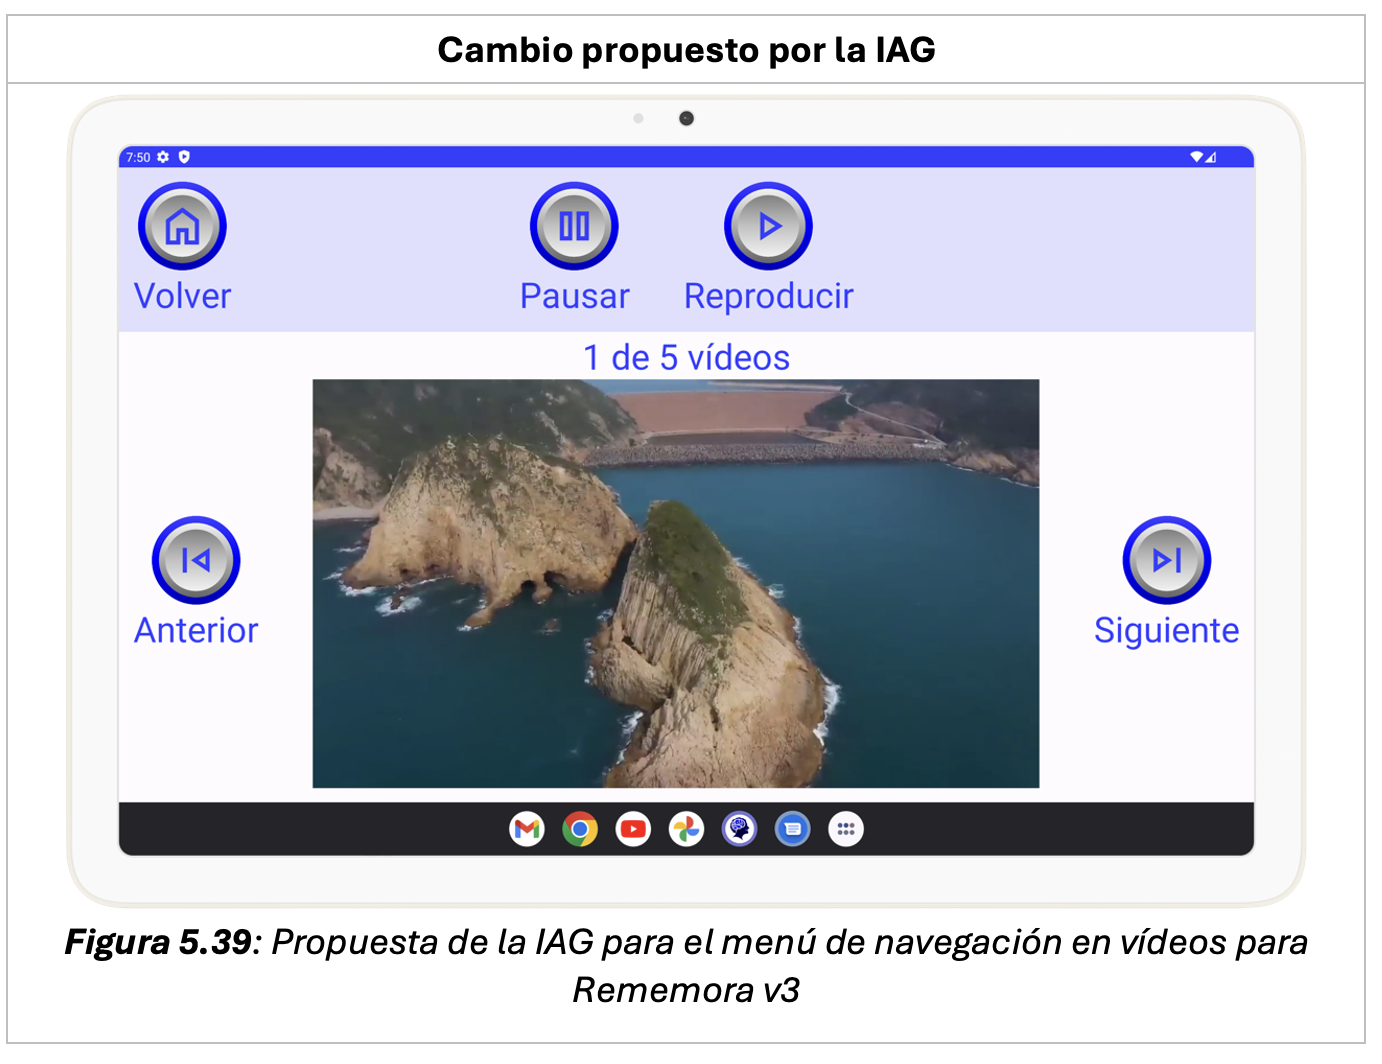Image resolution: width=1382 pixels, height=1064 pixels.
Task: Open the Rememora brain-head app icon
Action: (x=739, y=829)
